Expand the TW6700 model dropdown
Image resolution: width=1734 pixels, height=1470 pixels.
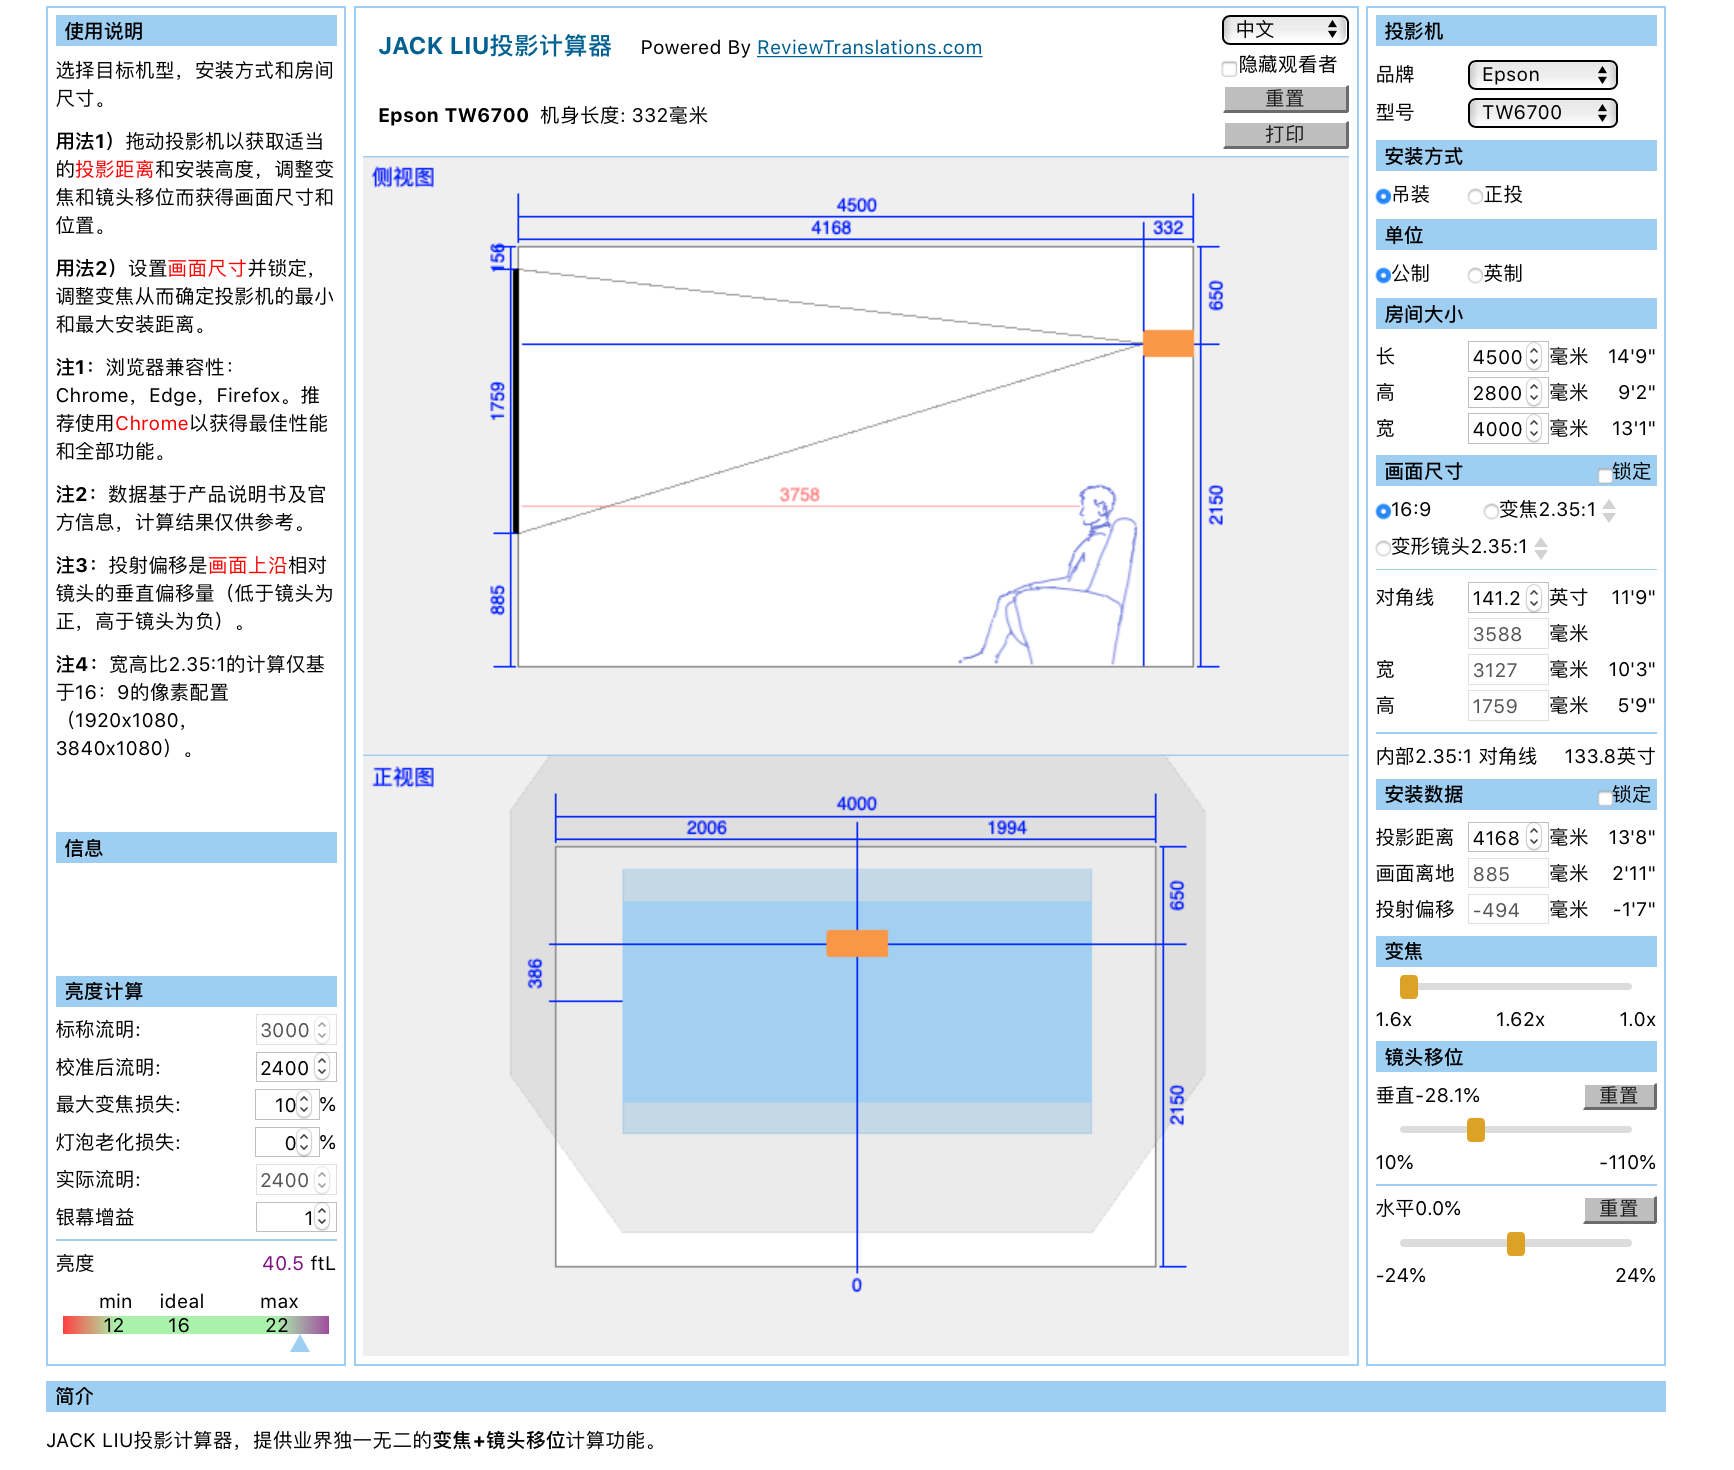pyautogui.click(x=1541, y=113)
